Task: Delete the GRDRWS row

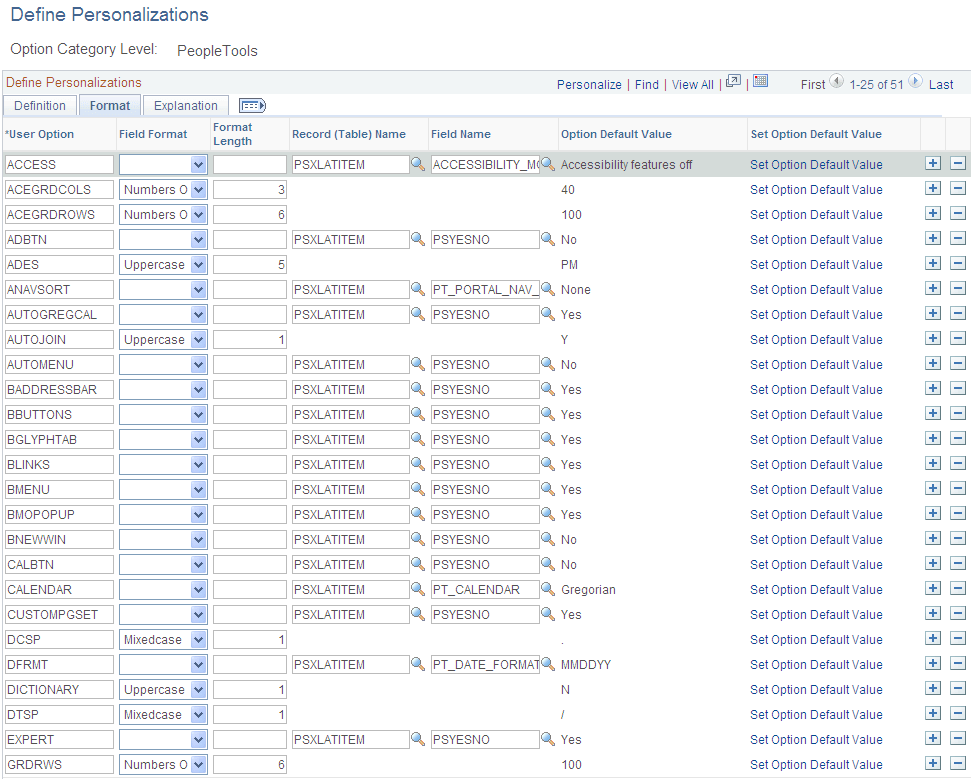Action: [957, 764]
